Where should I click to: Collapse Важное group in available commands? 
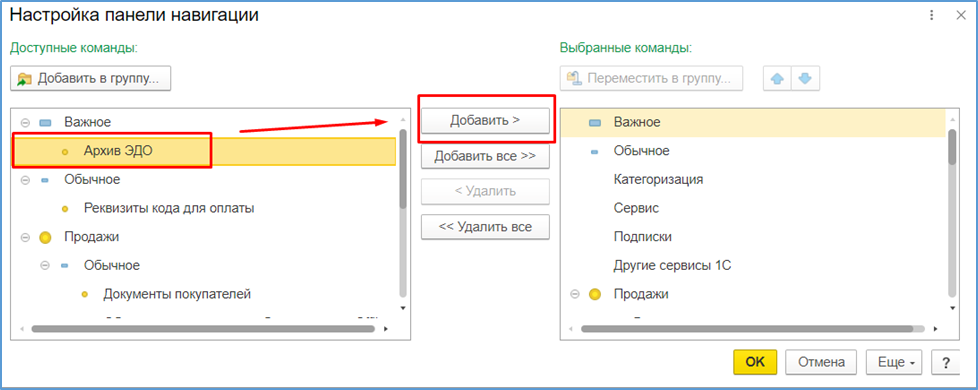point(25,123)
